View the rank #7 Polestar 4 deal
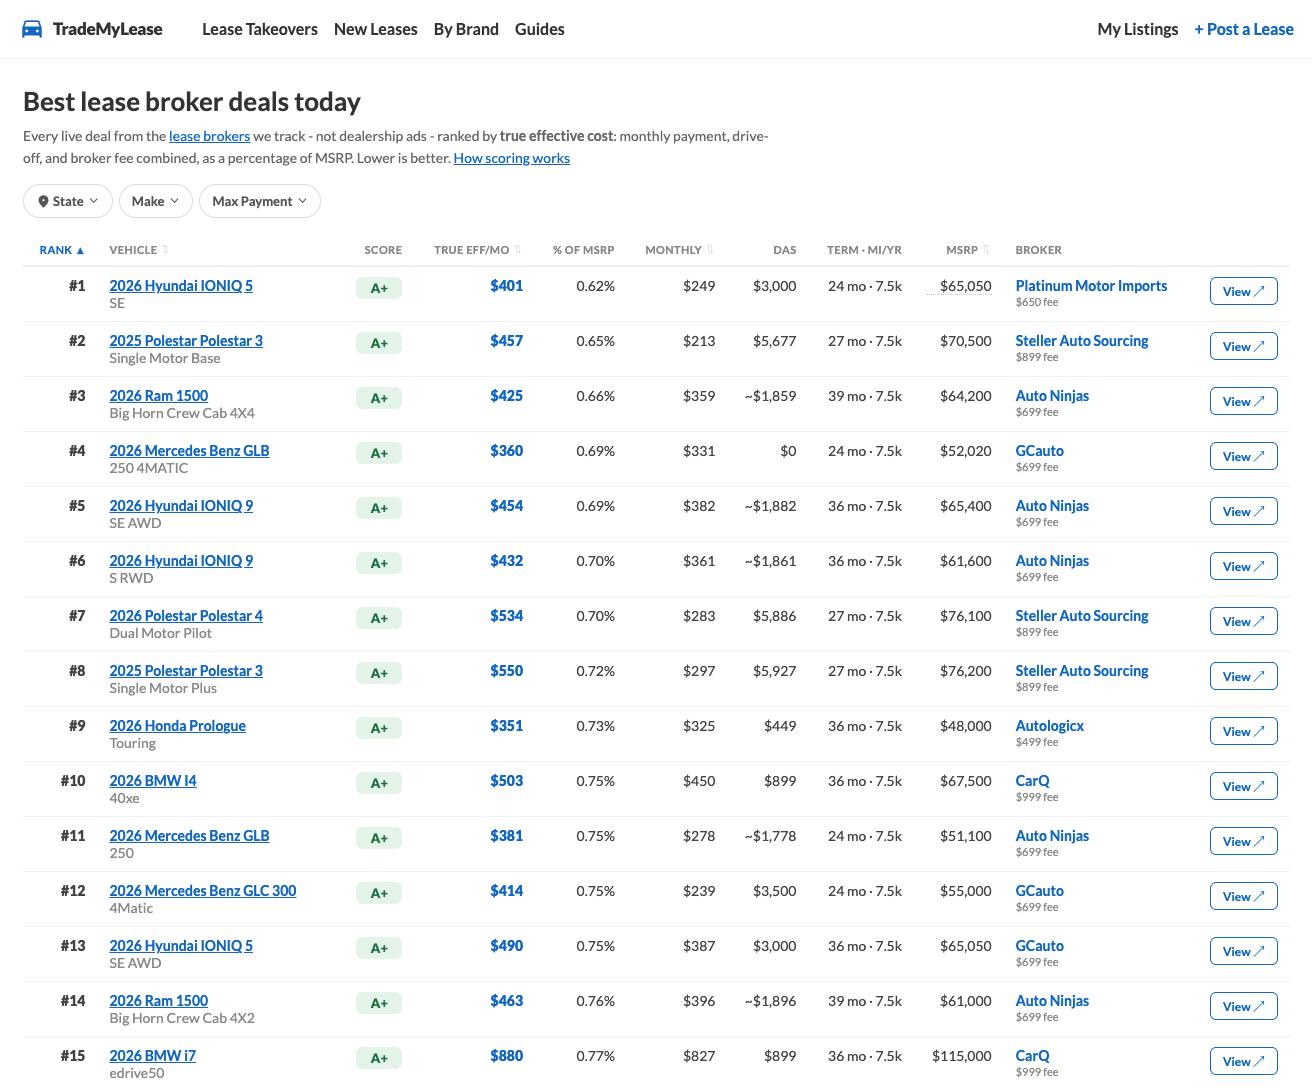 tap(1244, 622)
